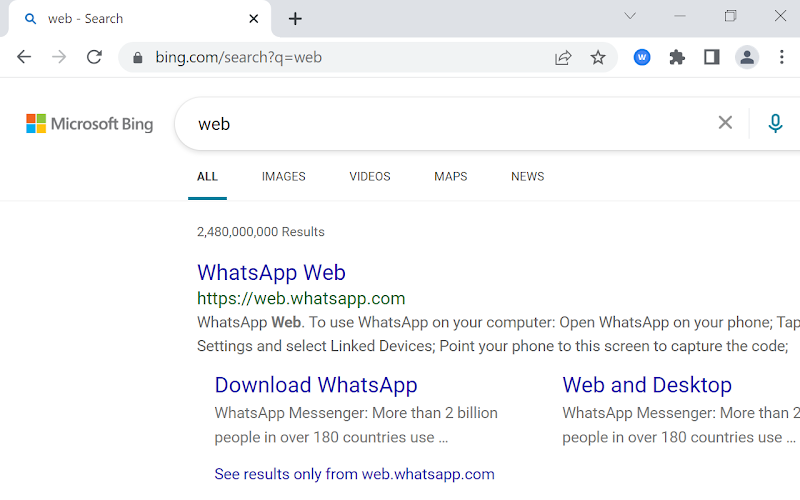See results only from web.whatsapp.com
The height and width of the screenshot is (500, 800).
tap(355, 474)
